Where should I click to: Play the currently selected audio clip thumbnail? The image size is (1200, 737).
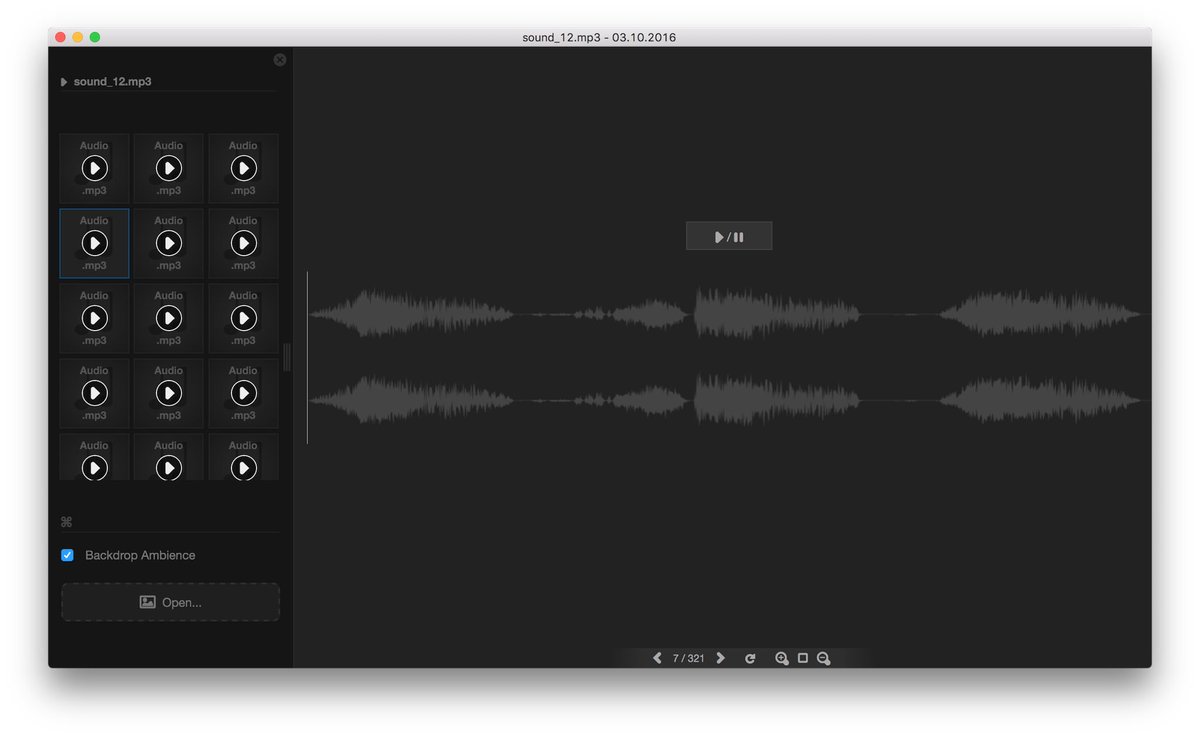94,243
